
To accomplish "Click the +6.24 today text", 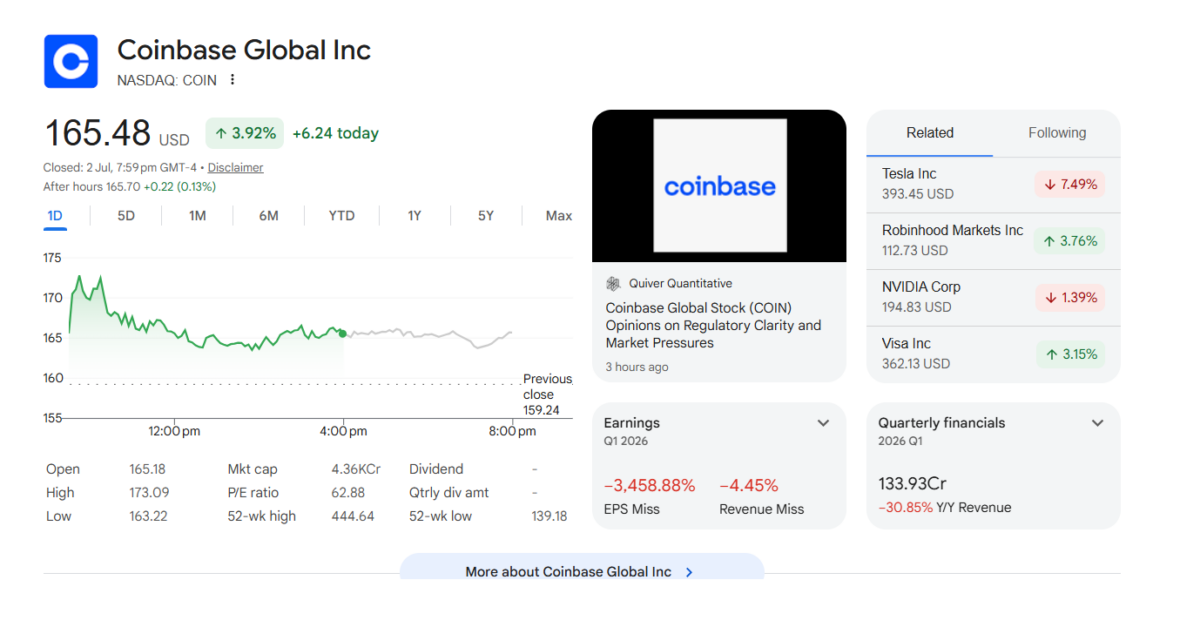I will (x=335, y=133).
